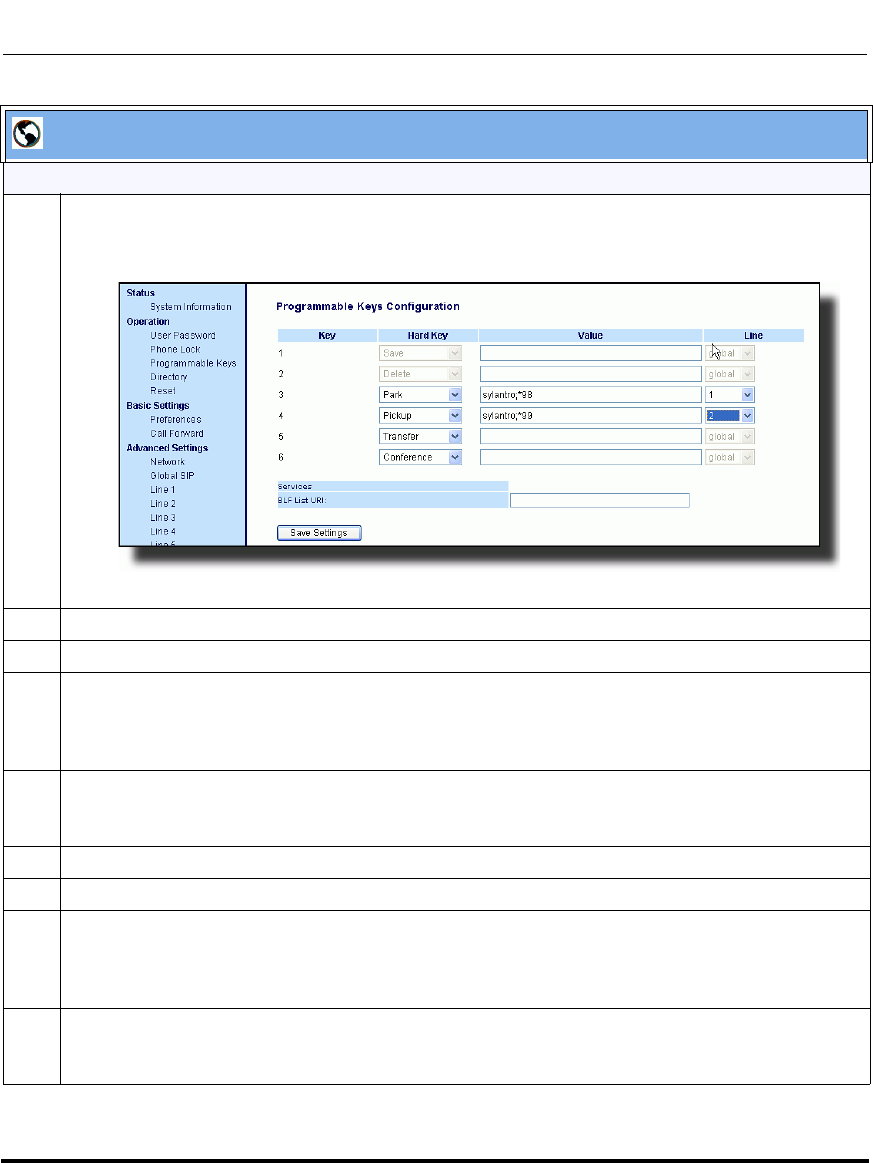Open the Directory page
This screenshot has height=1163, width=873.
tap(168, 378)
